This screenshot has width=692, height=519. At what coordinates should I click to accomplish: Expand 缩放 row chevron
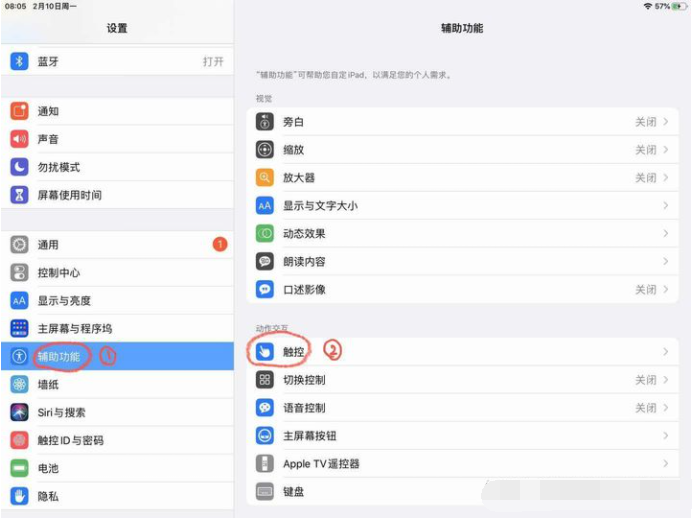(x=666, y=150)
